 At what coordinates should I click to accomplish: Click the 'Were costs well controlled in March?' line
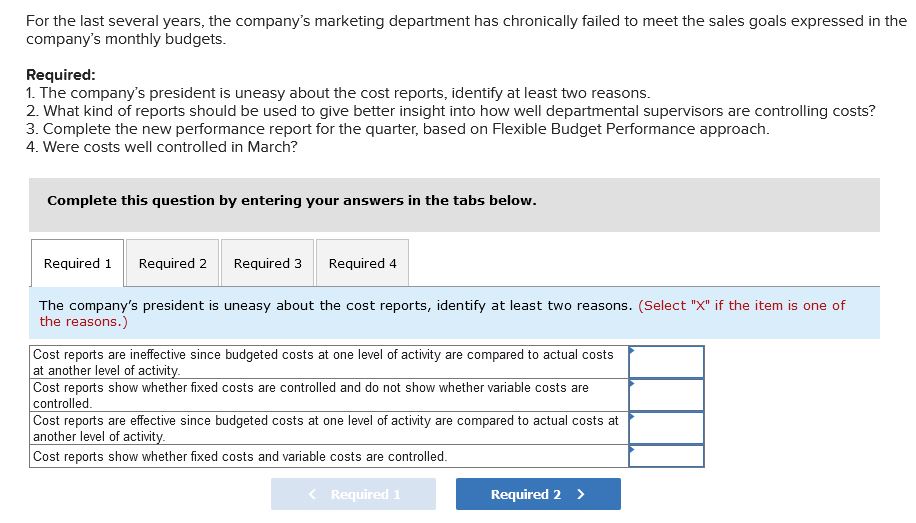tap(161, 147)
